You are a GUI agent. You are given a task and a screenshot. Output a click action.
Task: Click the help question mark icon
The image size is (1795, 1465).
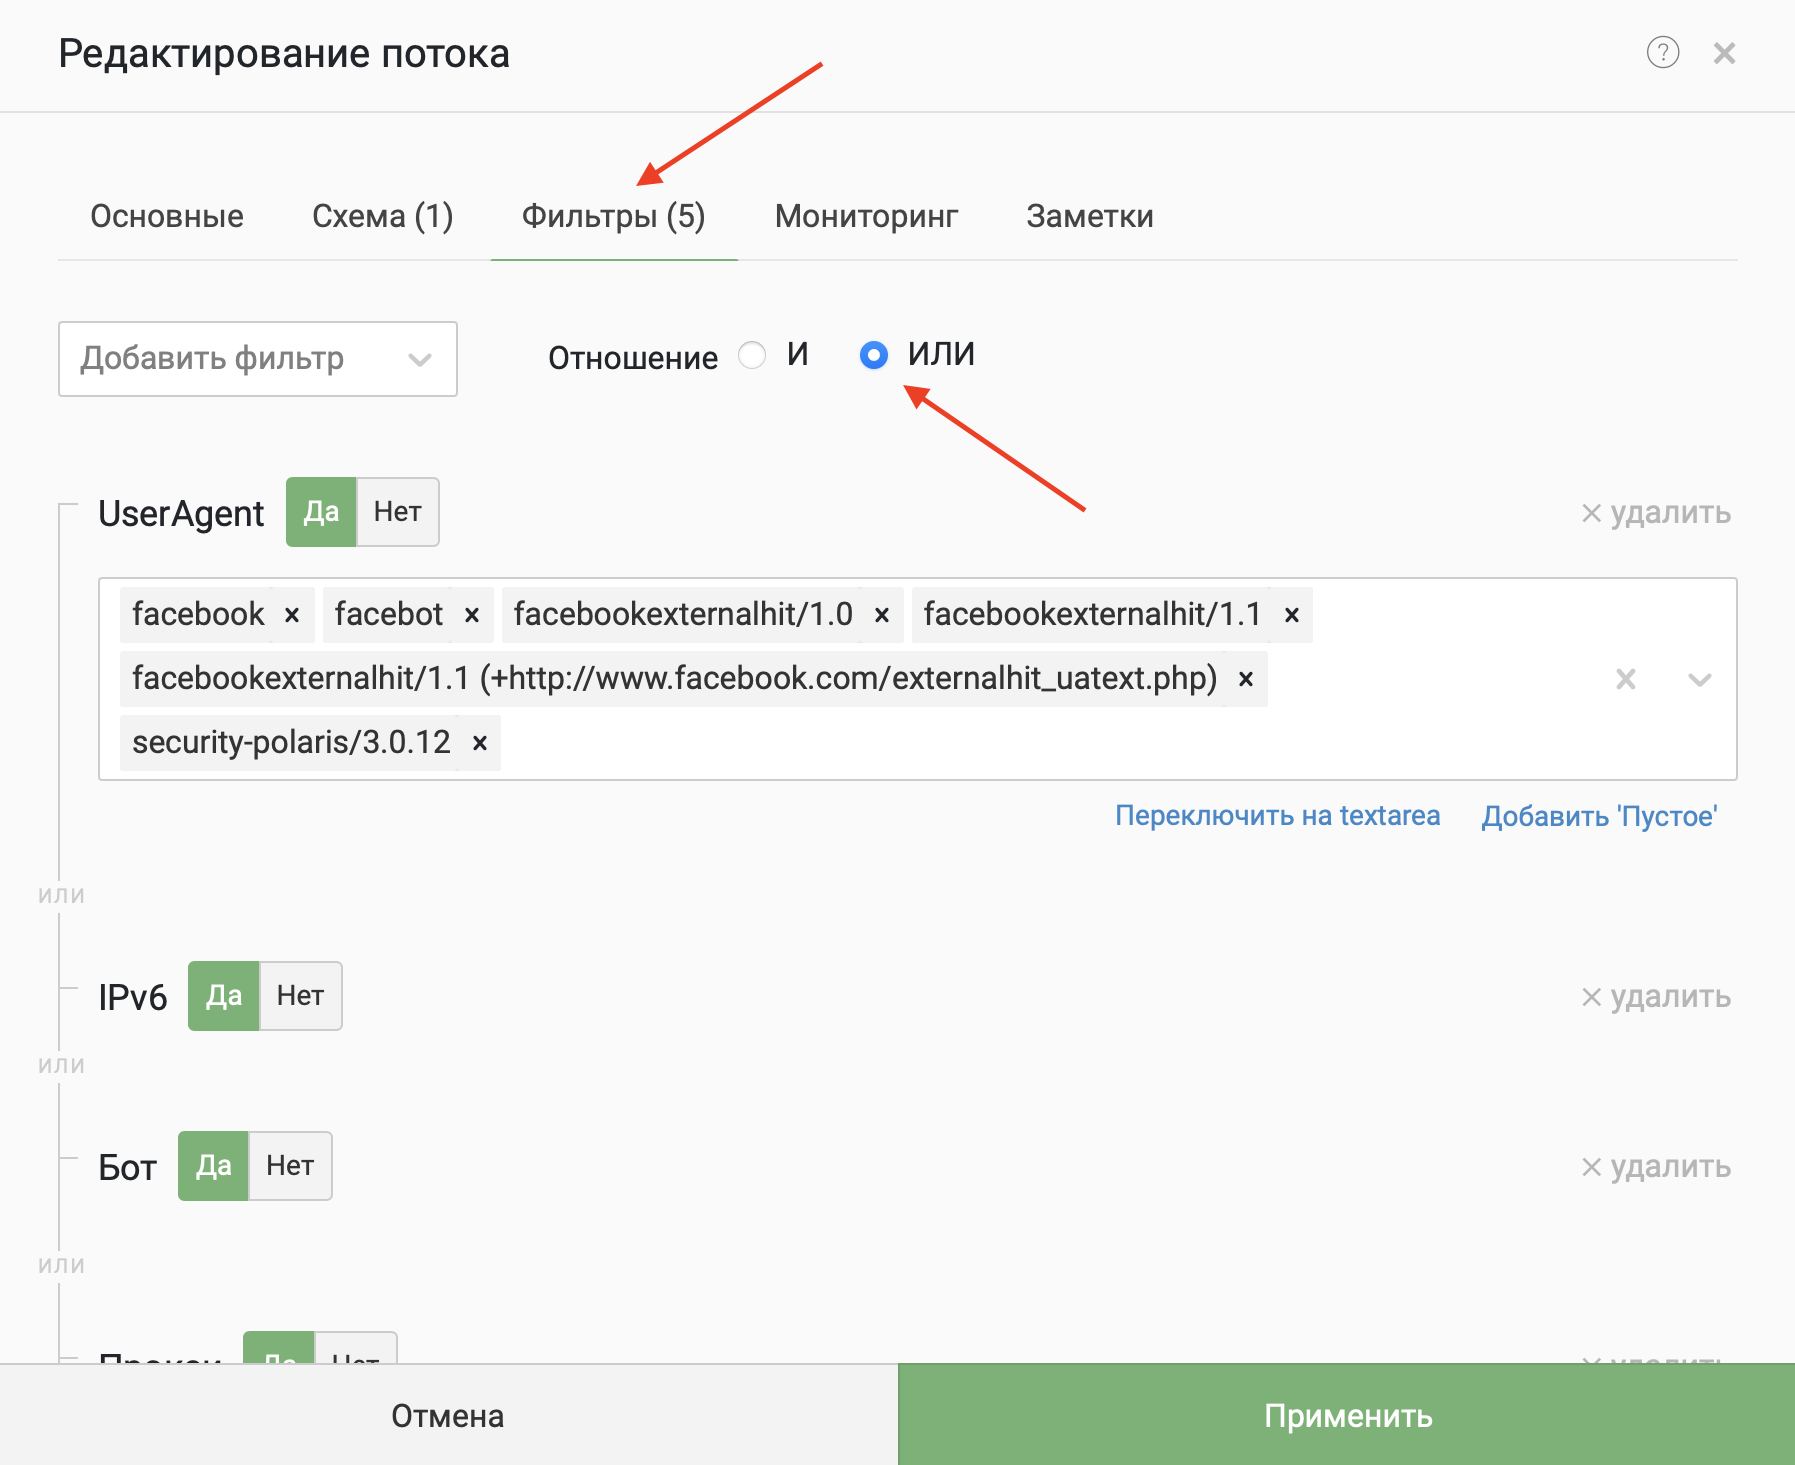[1662, 52]
